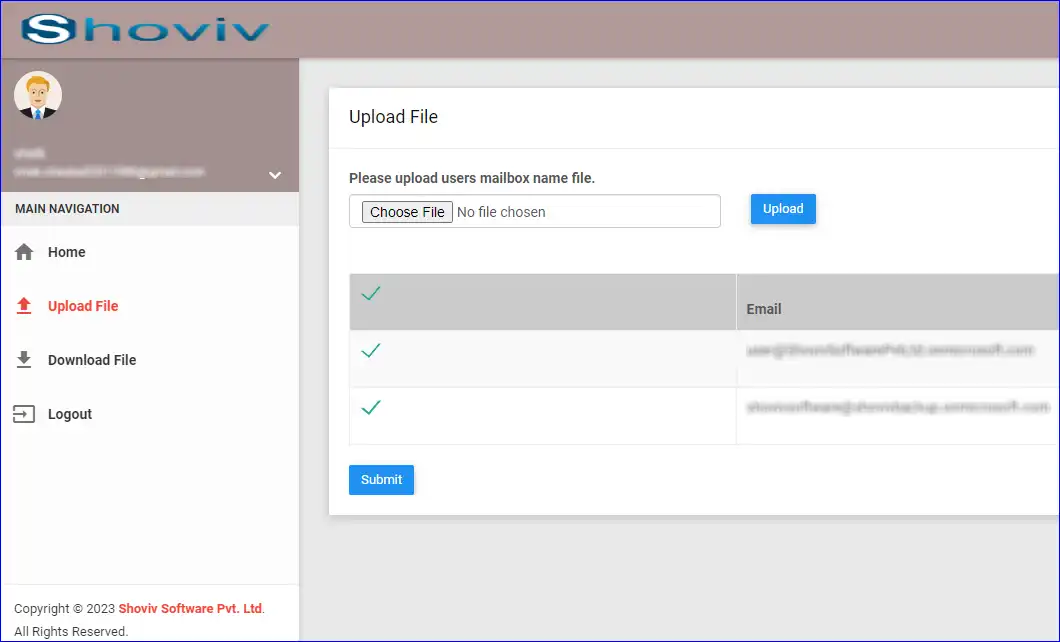Toggle the green checkmark on the first email row
Image resolution: width=1060 pixels, height=642 pixels.
pyautogui.click(x=371, y=351)
